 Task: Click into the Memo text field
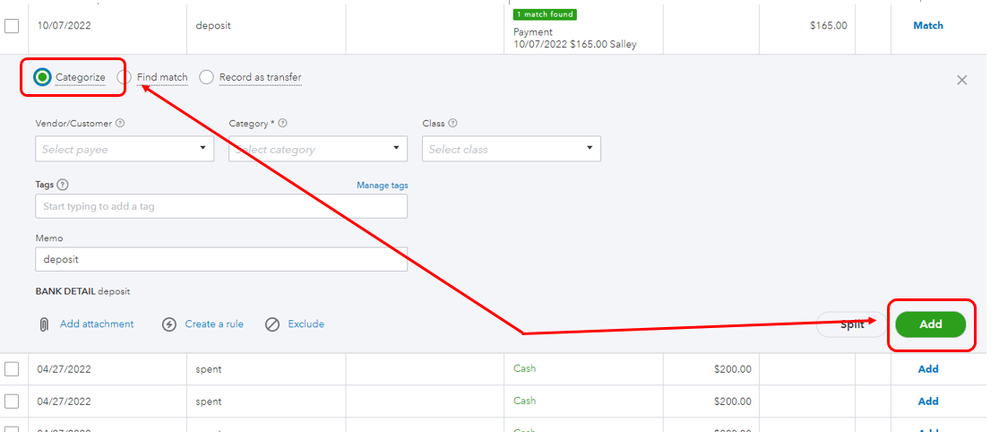click(221, 258)
